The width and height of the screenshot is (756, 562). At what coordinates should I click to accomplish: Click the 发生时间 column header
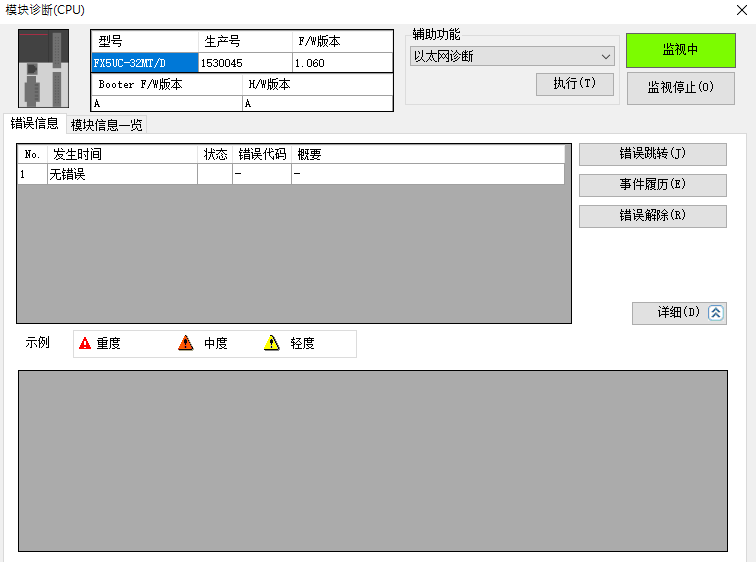pos(120,154)
